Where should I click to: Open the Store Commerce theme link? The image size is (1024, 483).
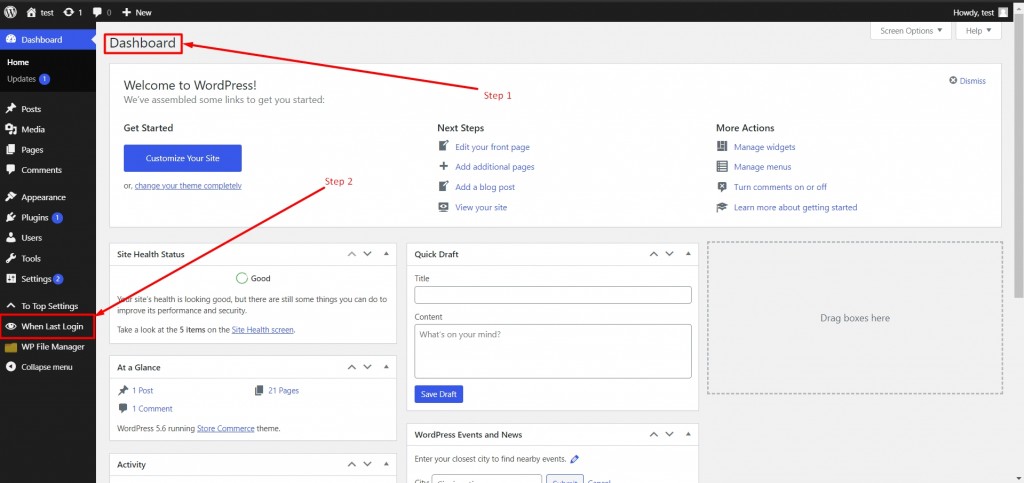click(225, 429)
